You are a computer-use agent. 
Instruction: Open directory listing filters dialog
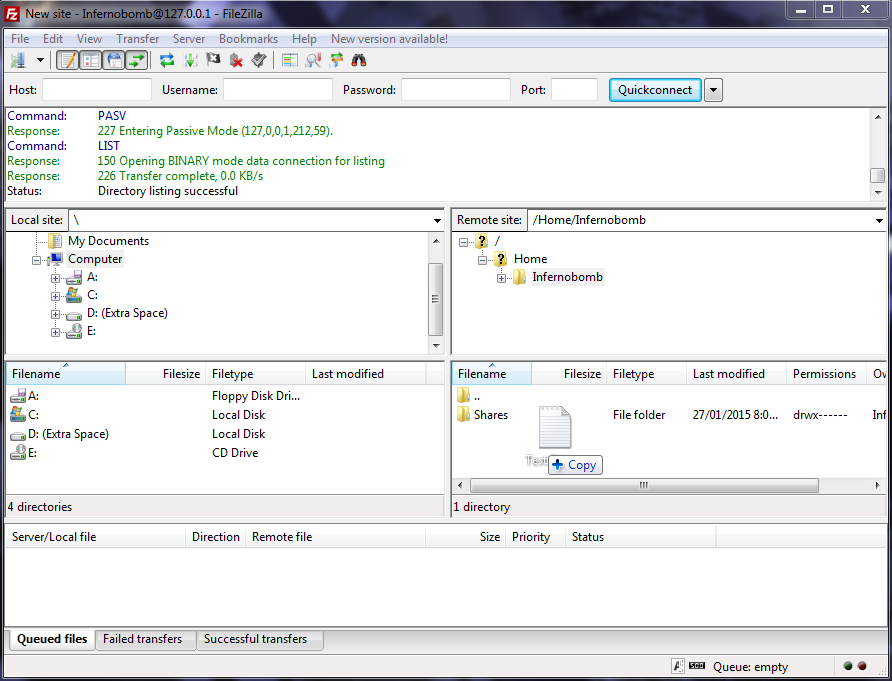tap(290, 60)
